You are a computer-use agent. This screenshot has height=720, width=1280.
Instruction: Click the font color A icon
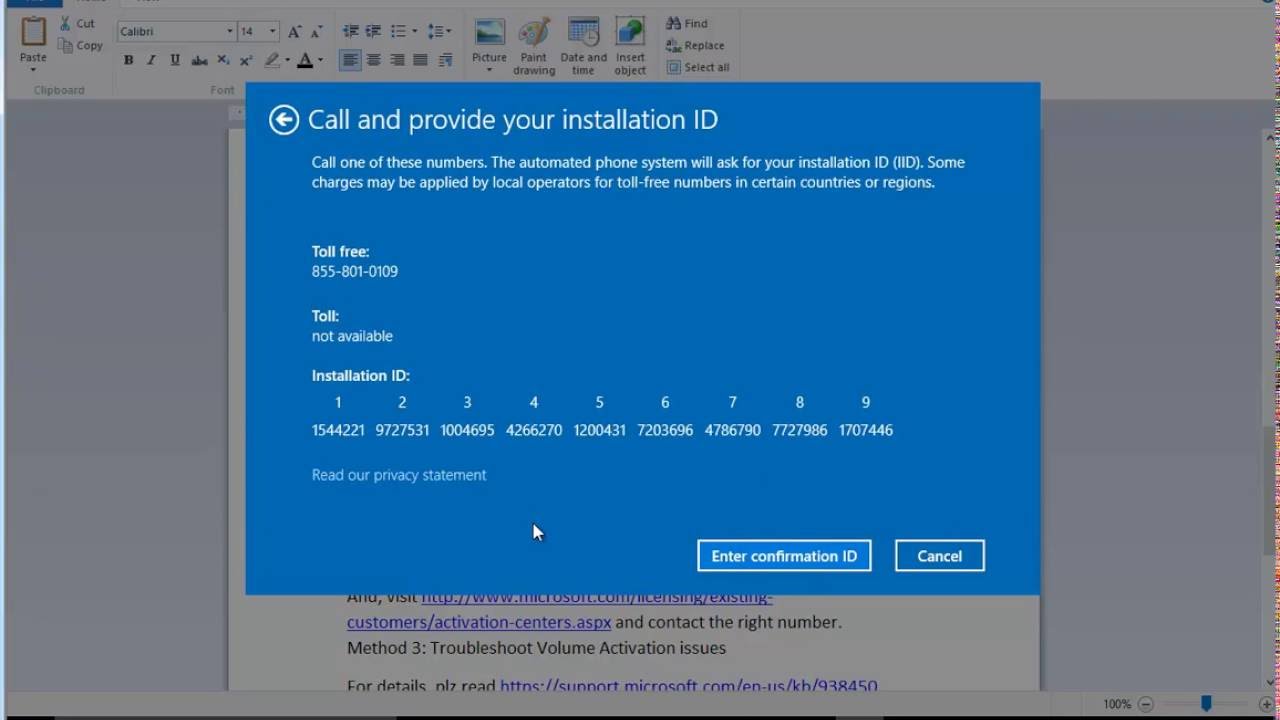click(305, 60)
